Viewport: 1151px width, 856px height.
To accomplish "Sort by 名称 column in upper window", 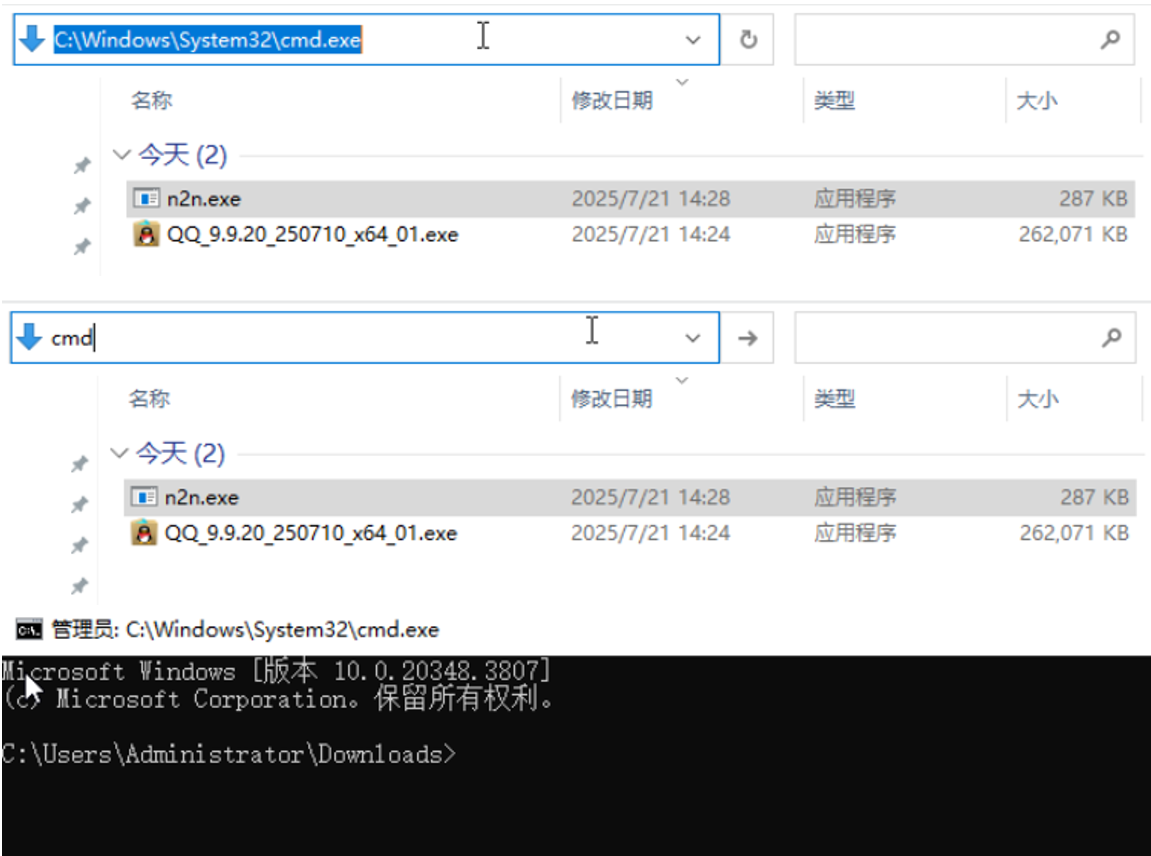I will click(x=152, y=100).
